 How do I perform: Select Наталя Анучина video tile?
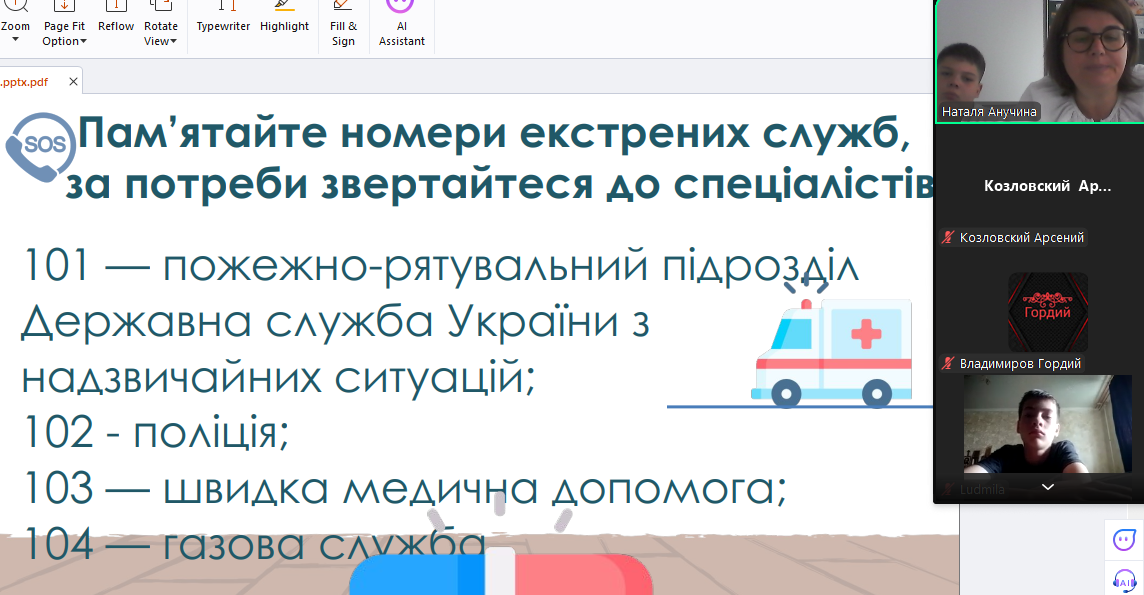1039,61
